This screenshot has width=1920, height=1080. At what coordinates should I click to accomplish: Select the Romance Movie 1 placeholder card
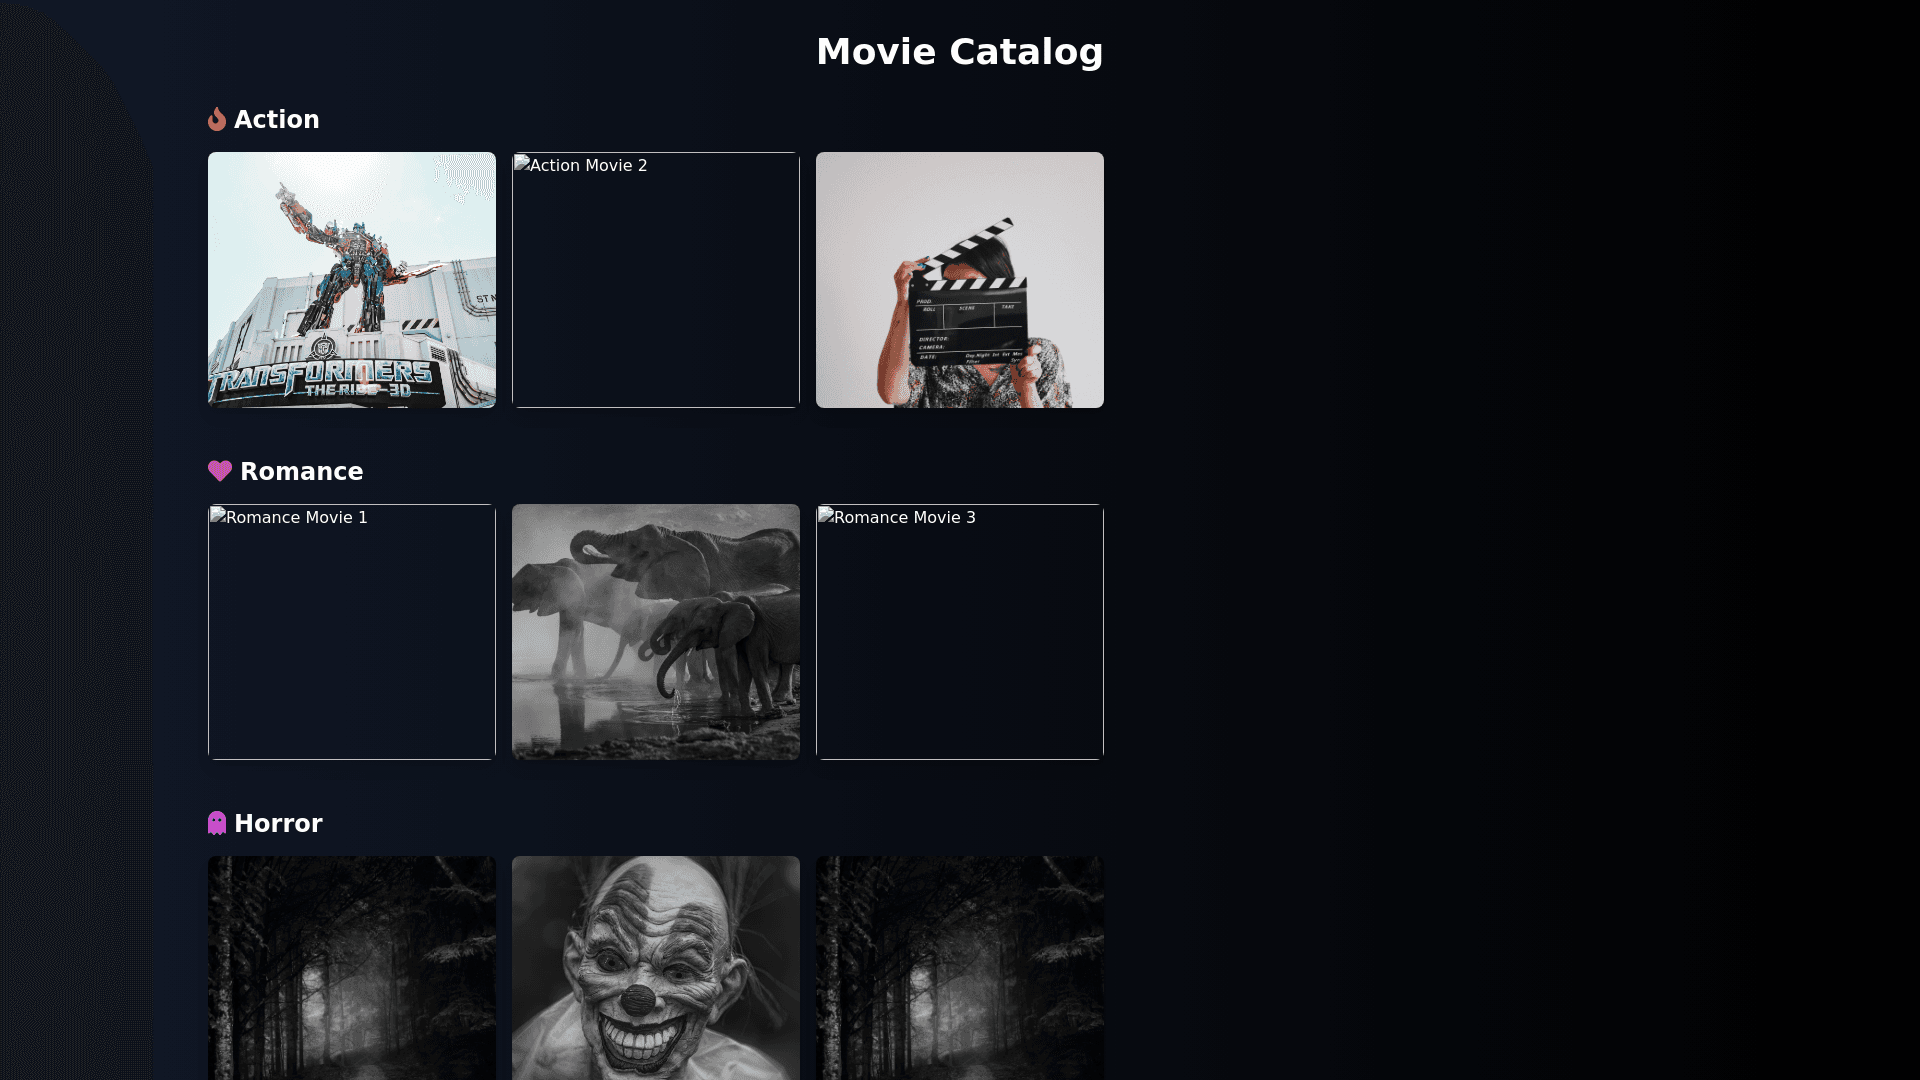coord(352,632)
